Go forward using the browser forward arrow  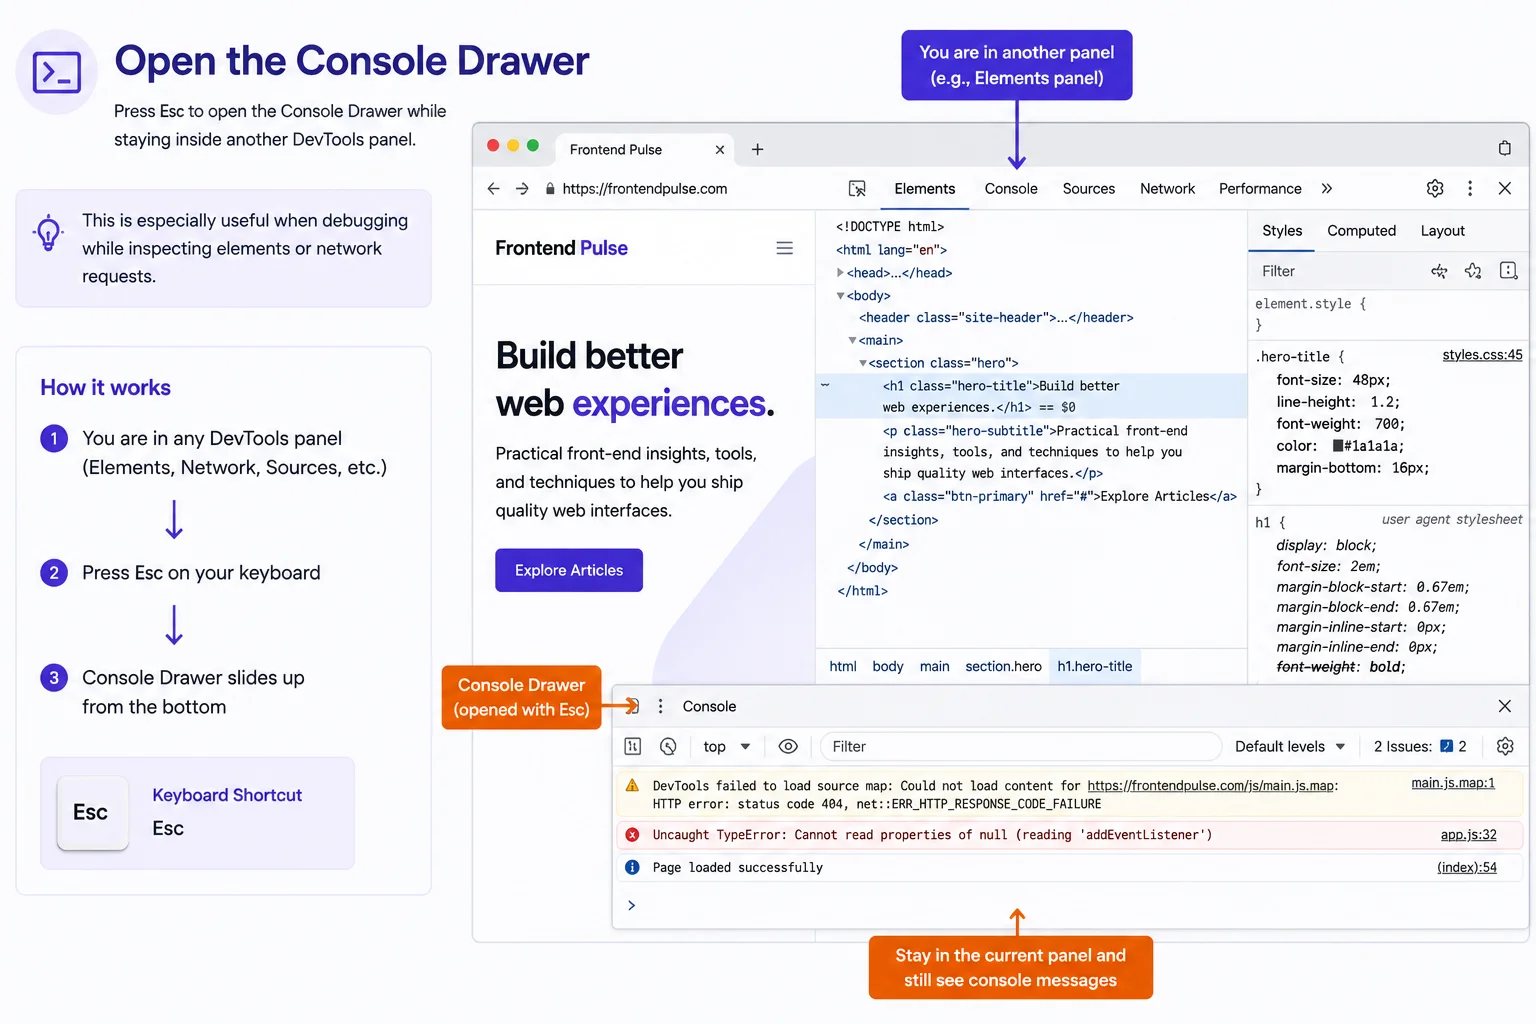[x=522, y=188]
